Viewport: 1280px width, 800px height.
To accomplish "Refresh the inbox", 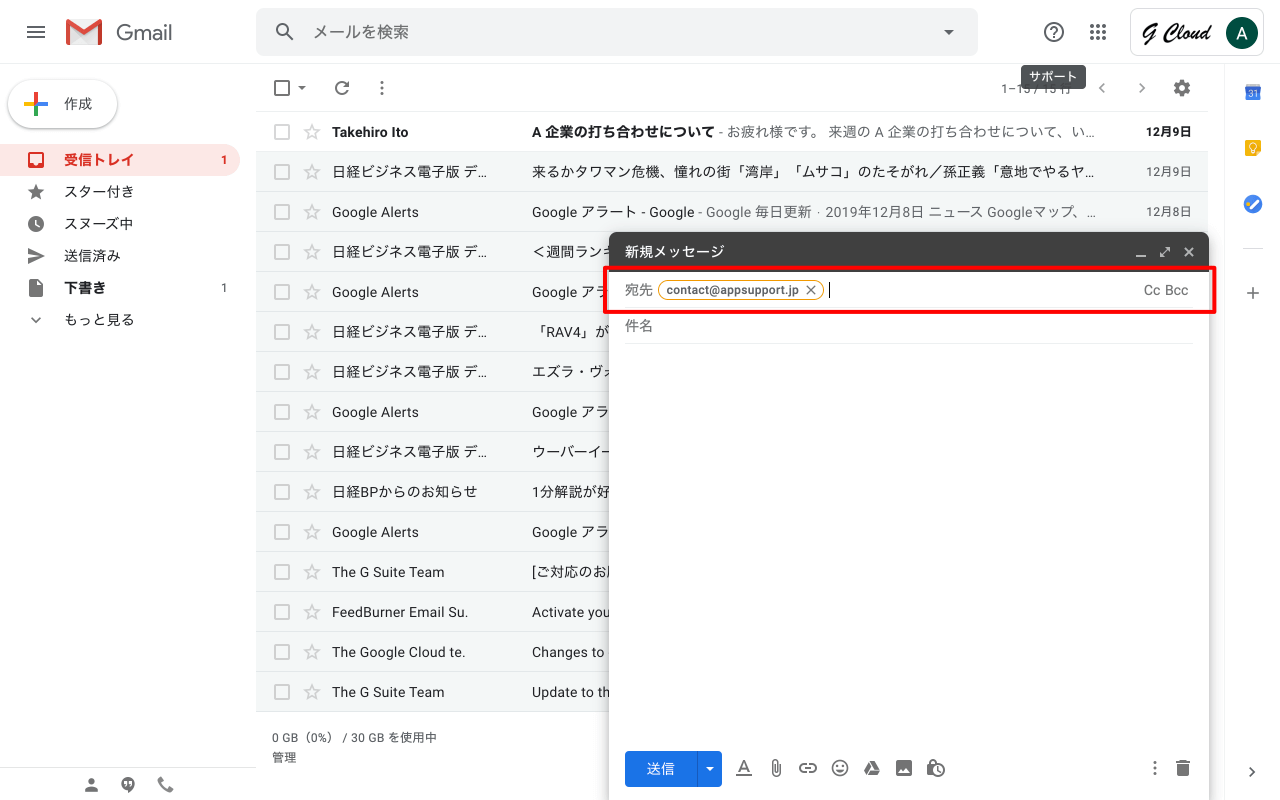I will 342,88.
